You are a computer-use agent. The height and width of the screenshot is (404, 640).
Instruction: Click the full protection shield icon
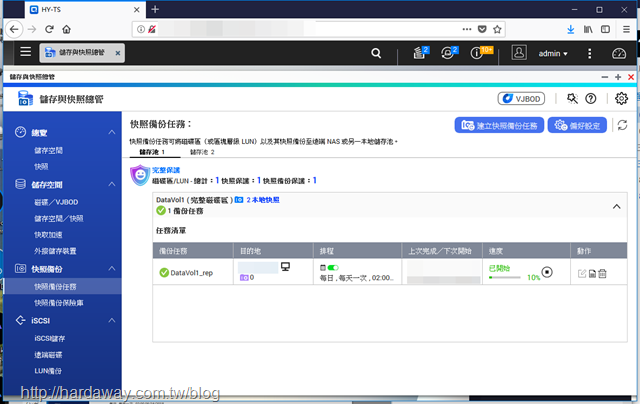click(140, 175)
